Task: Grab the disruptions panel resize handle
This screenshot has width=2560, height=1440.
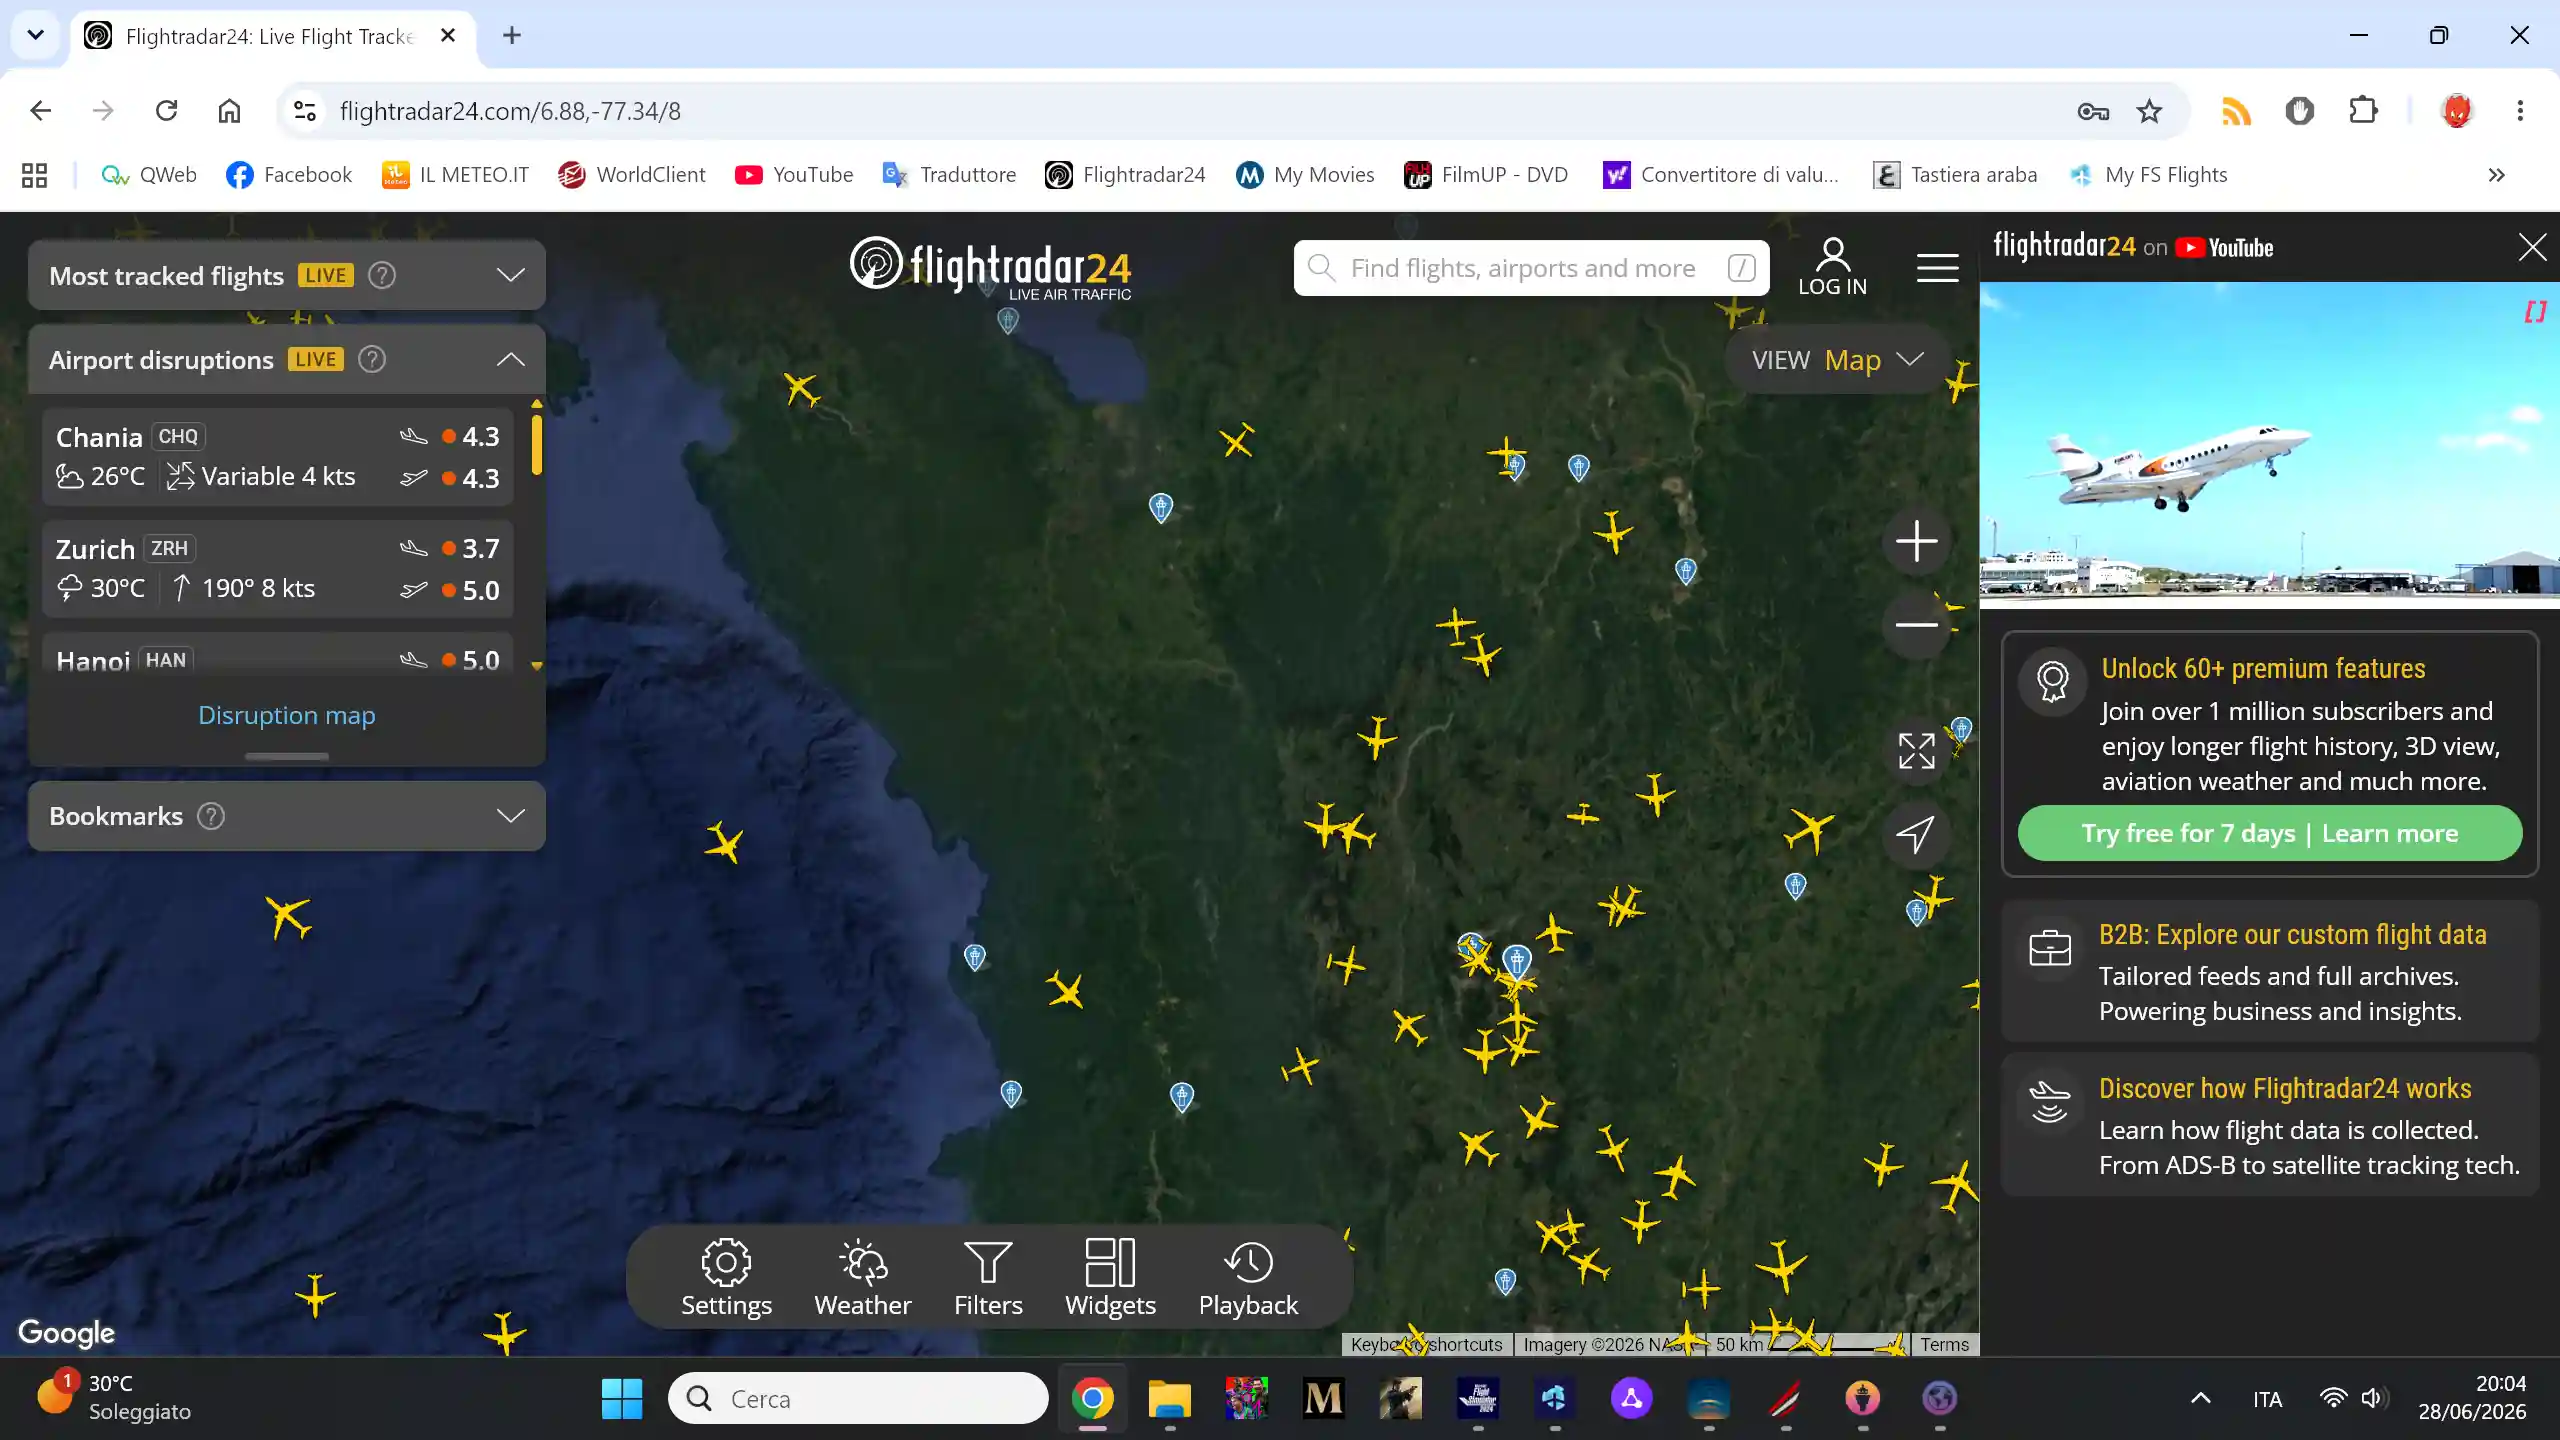Action: pyautogui.click(x=287, y=756)
